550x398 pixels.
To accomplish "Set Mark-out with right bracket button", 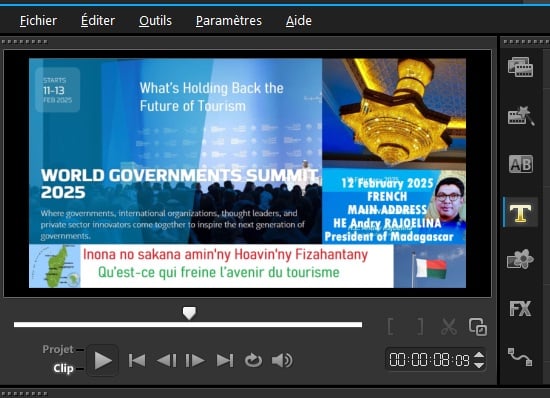I will coord(420,326).
